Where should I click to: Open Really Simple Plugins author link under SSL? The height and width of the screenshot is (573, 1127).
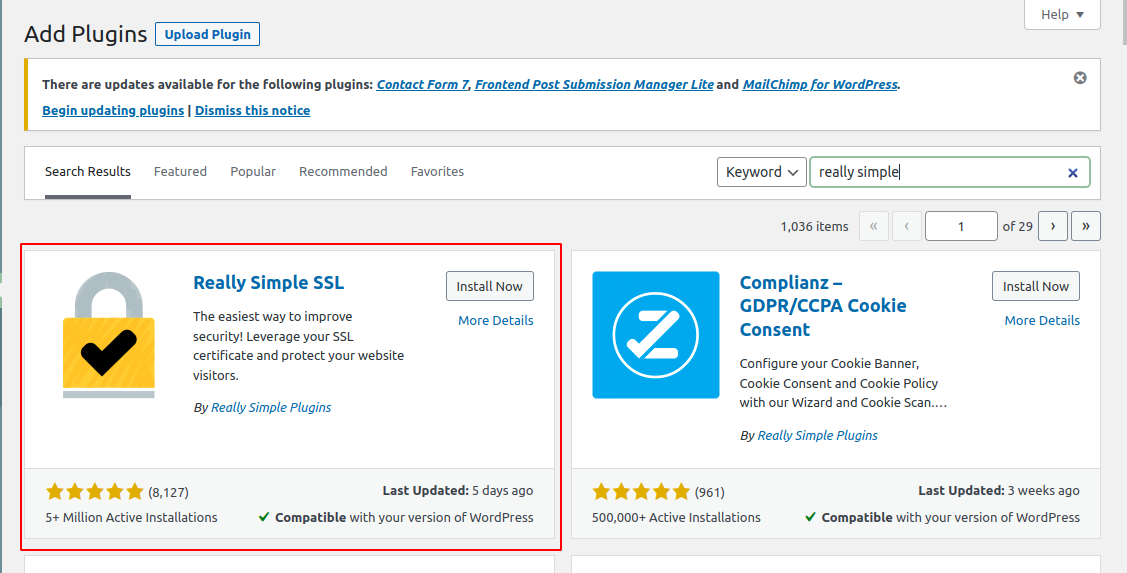[271, 408]
